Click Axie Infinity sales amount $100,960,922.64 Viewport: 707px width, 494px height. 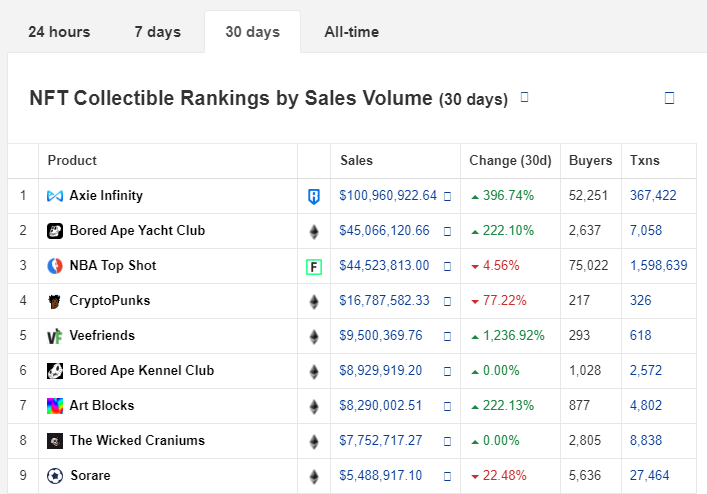coord(388,195)
